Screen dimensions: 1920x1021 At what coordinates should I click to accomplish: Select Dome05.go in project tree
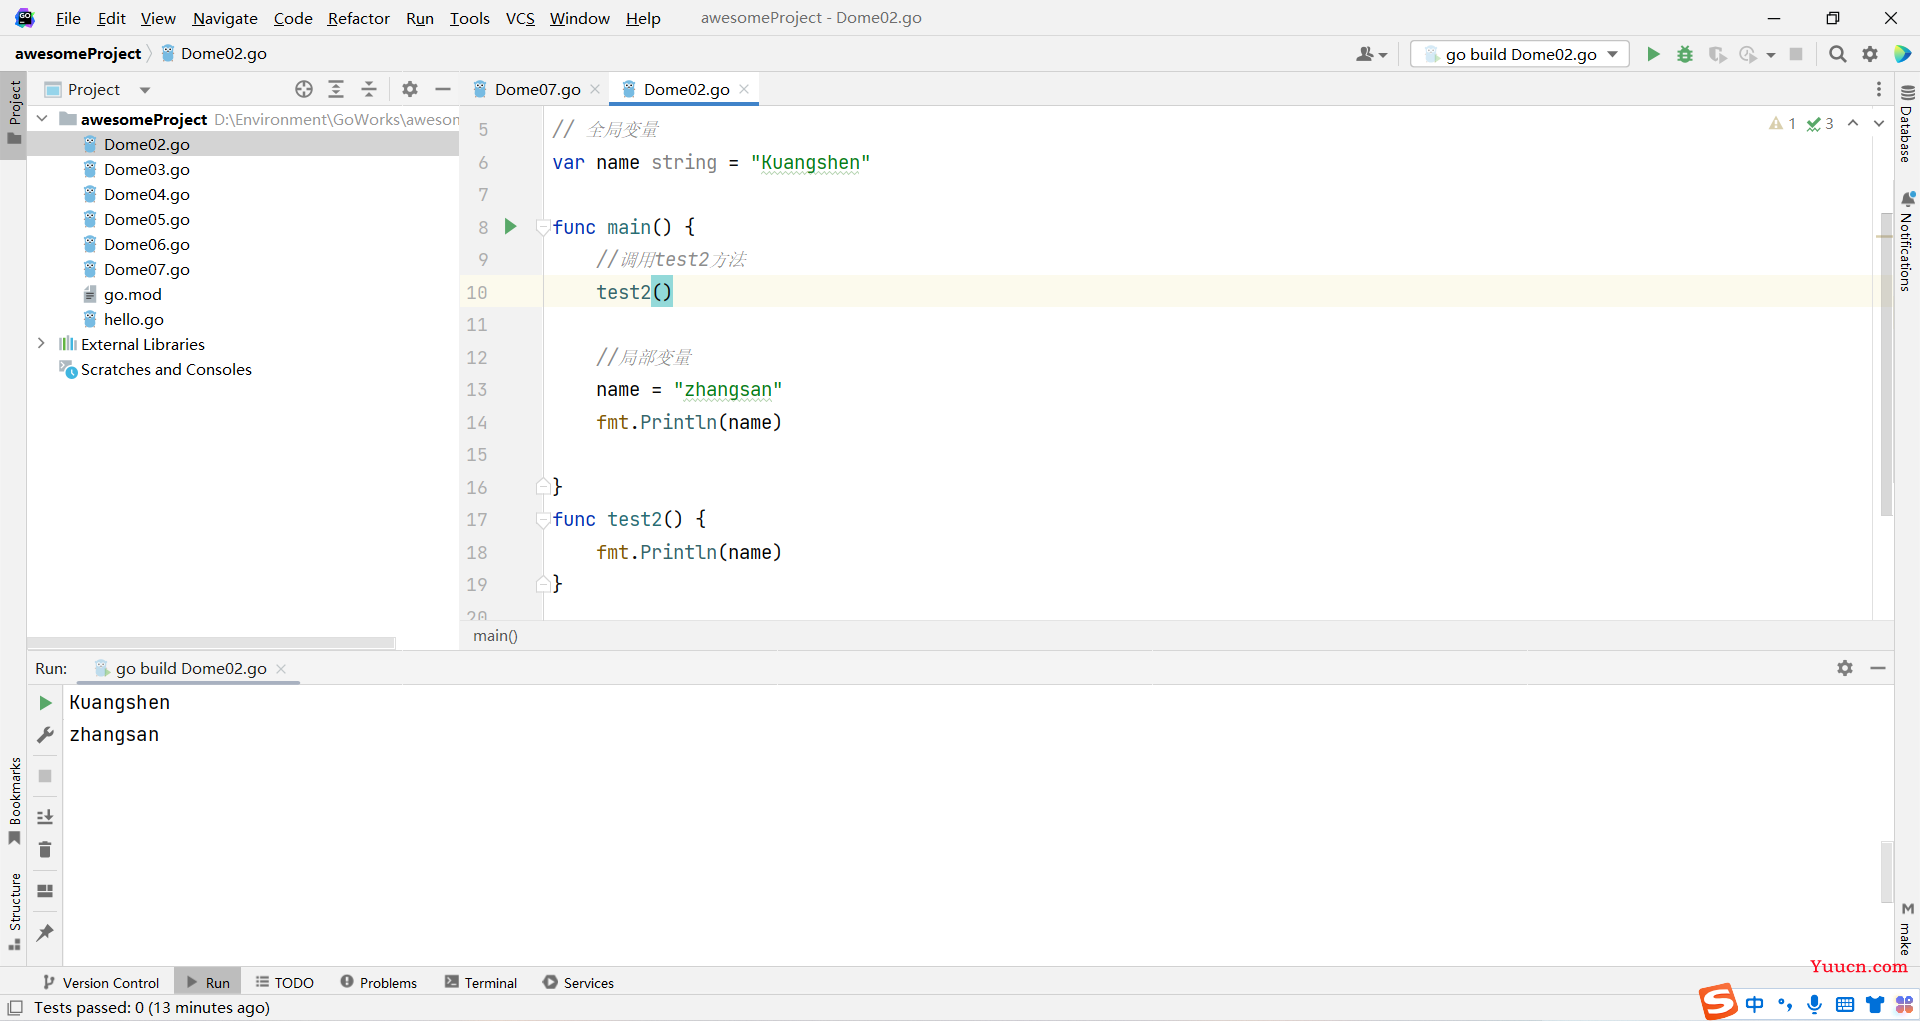(x=146, y=219)
